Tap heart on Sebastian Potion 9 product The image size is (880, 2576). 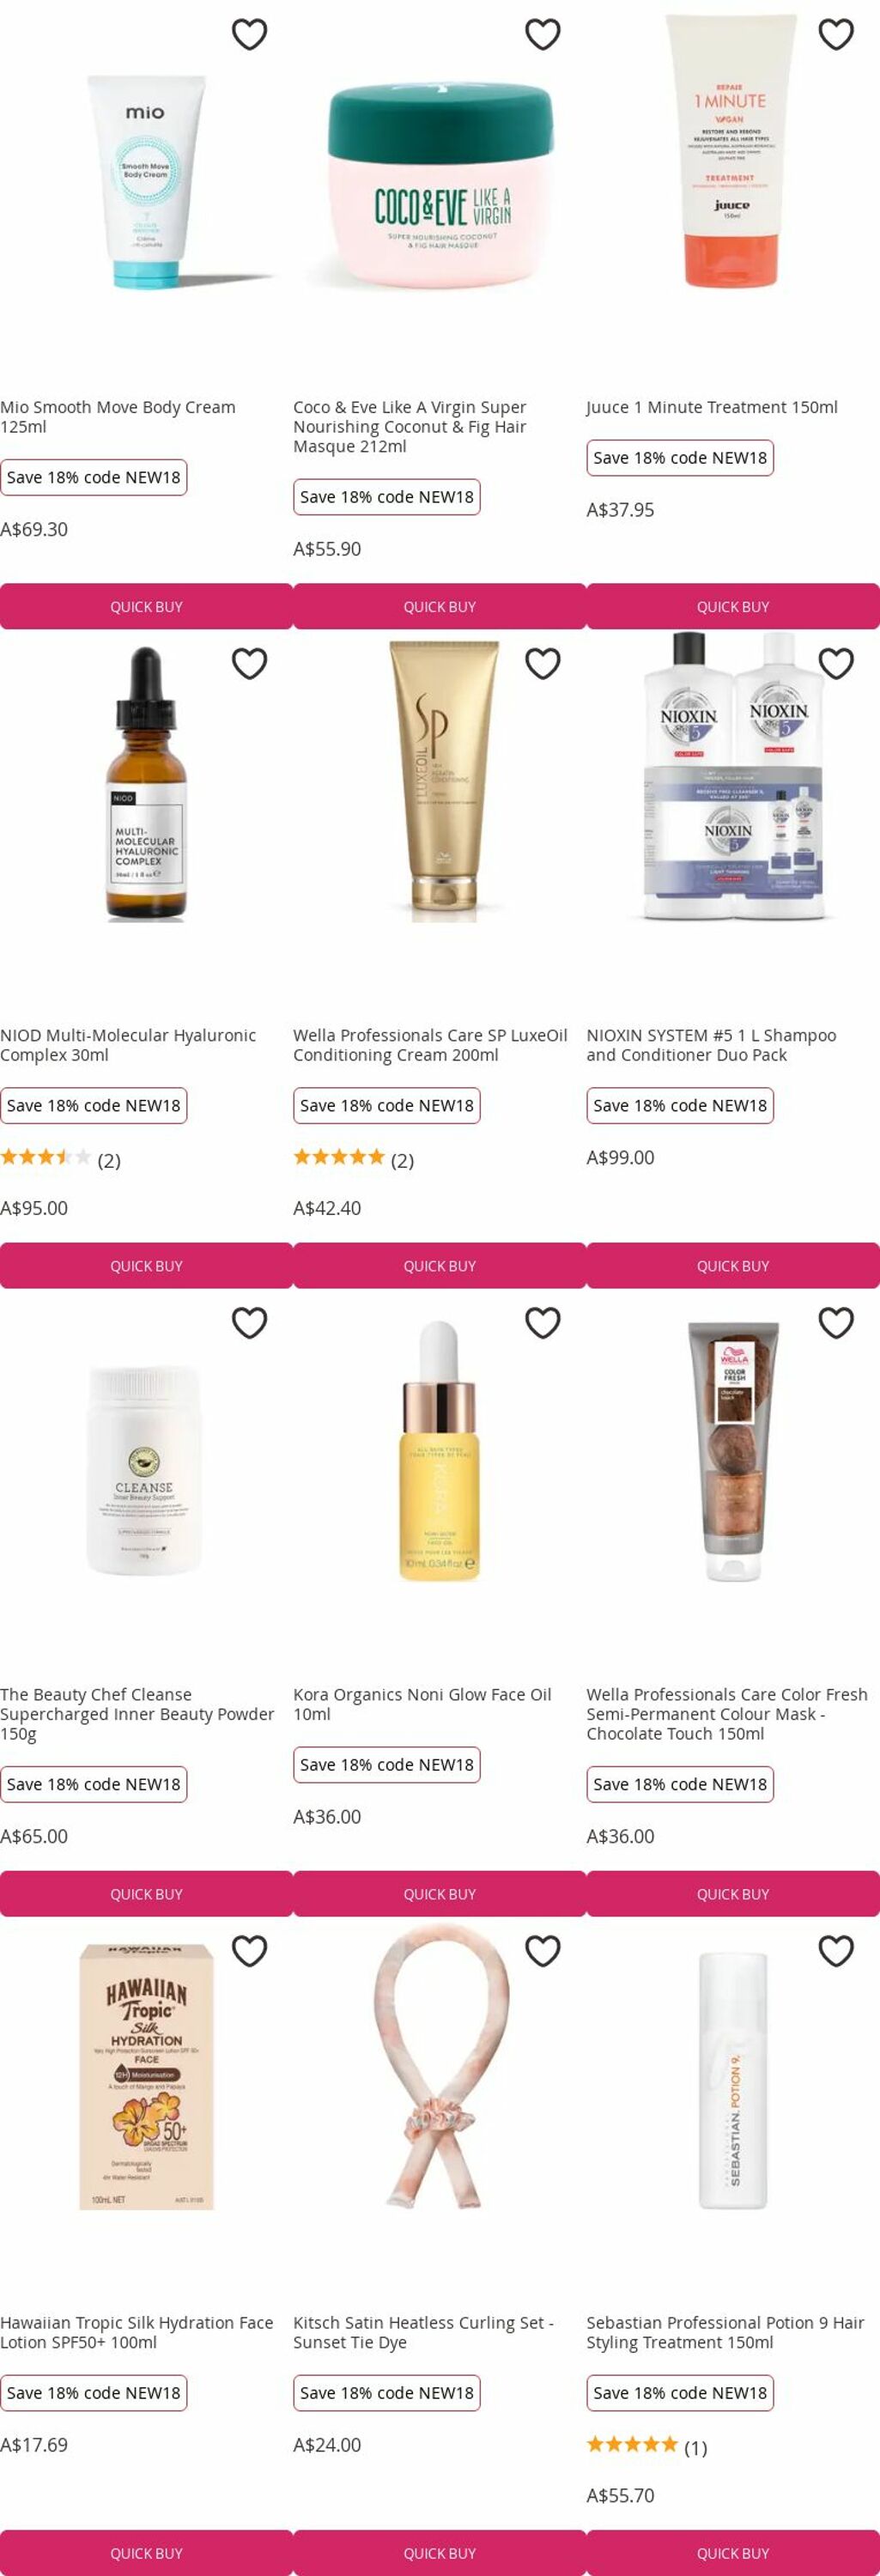pos(836,1950)
